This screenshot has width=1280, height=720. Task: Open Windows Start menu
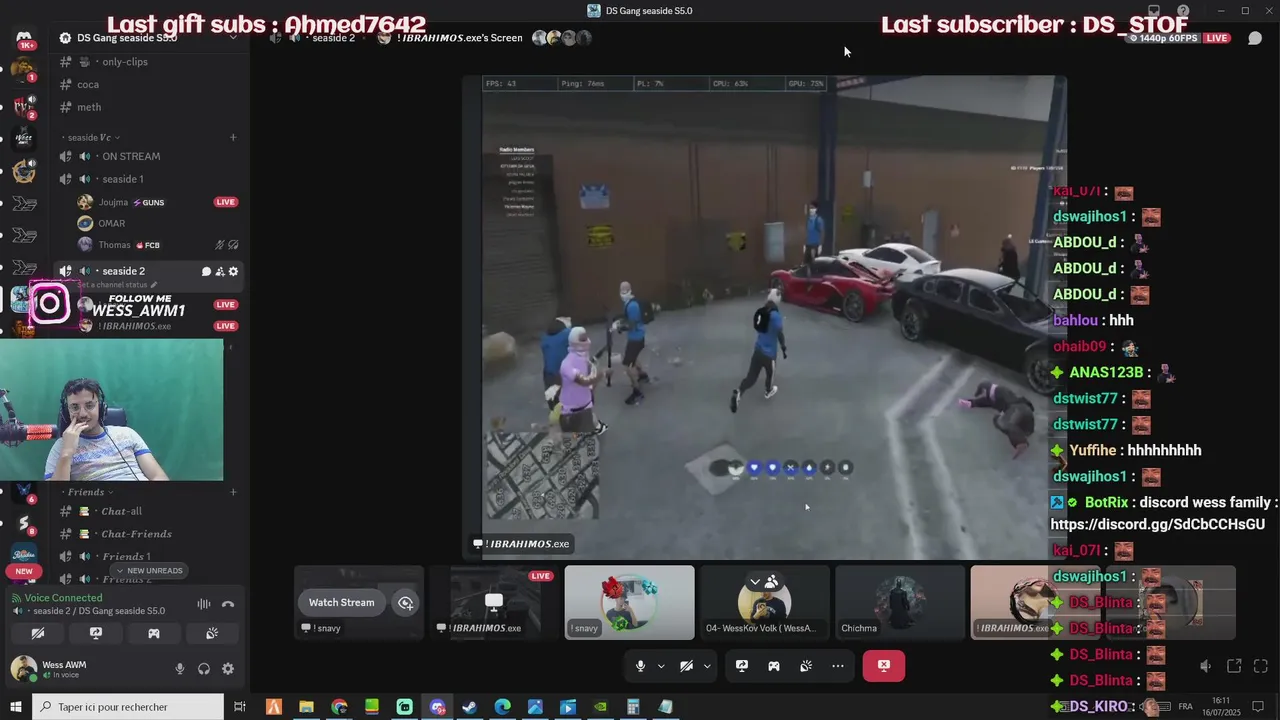(17, 707)
